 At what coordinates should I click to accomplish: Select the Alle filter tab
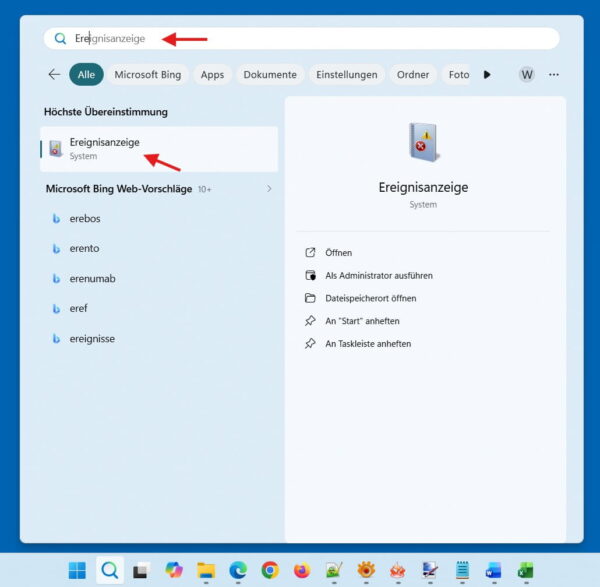click(86, 75)
